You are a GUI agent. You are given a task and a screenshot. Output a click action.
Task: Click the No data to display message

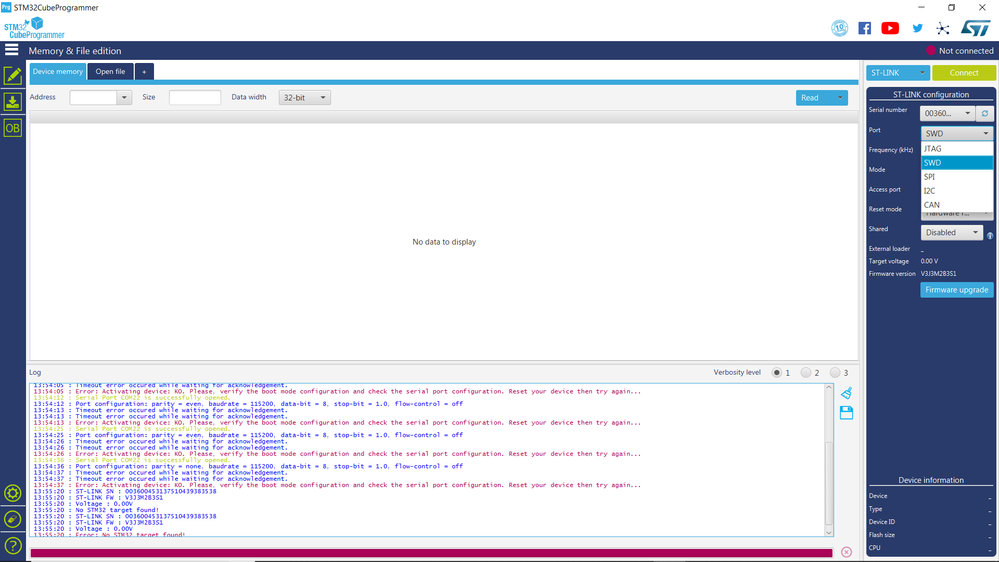(x=444, y=242)
